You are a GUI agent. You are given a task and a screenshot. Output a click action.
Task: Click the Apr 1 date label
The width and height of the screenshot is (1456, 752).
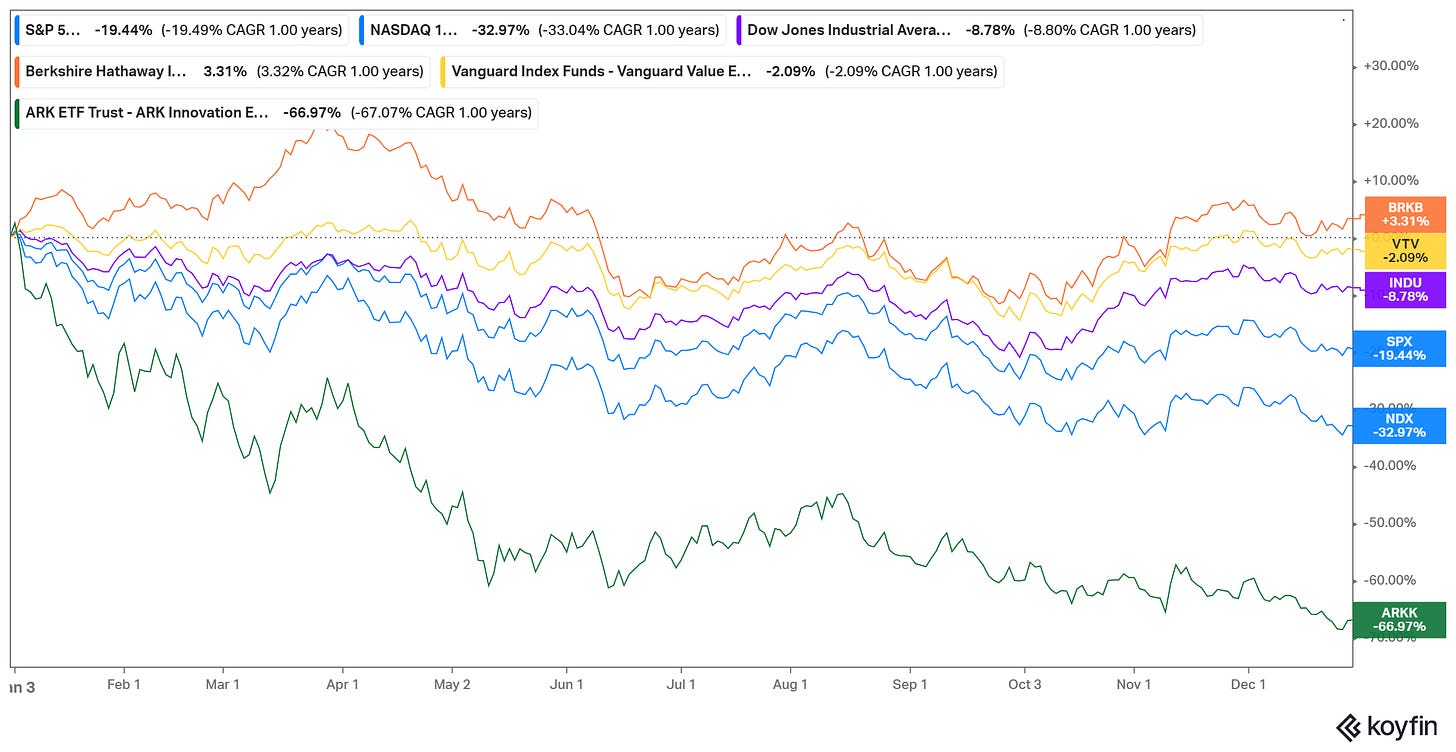tap(343, 685)
